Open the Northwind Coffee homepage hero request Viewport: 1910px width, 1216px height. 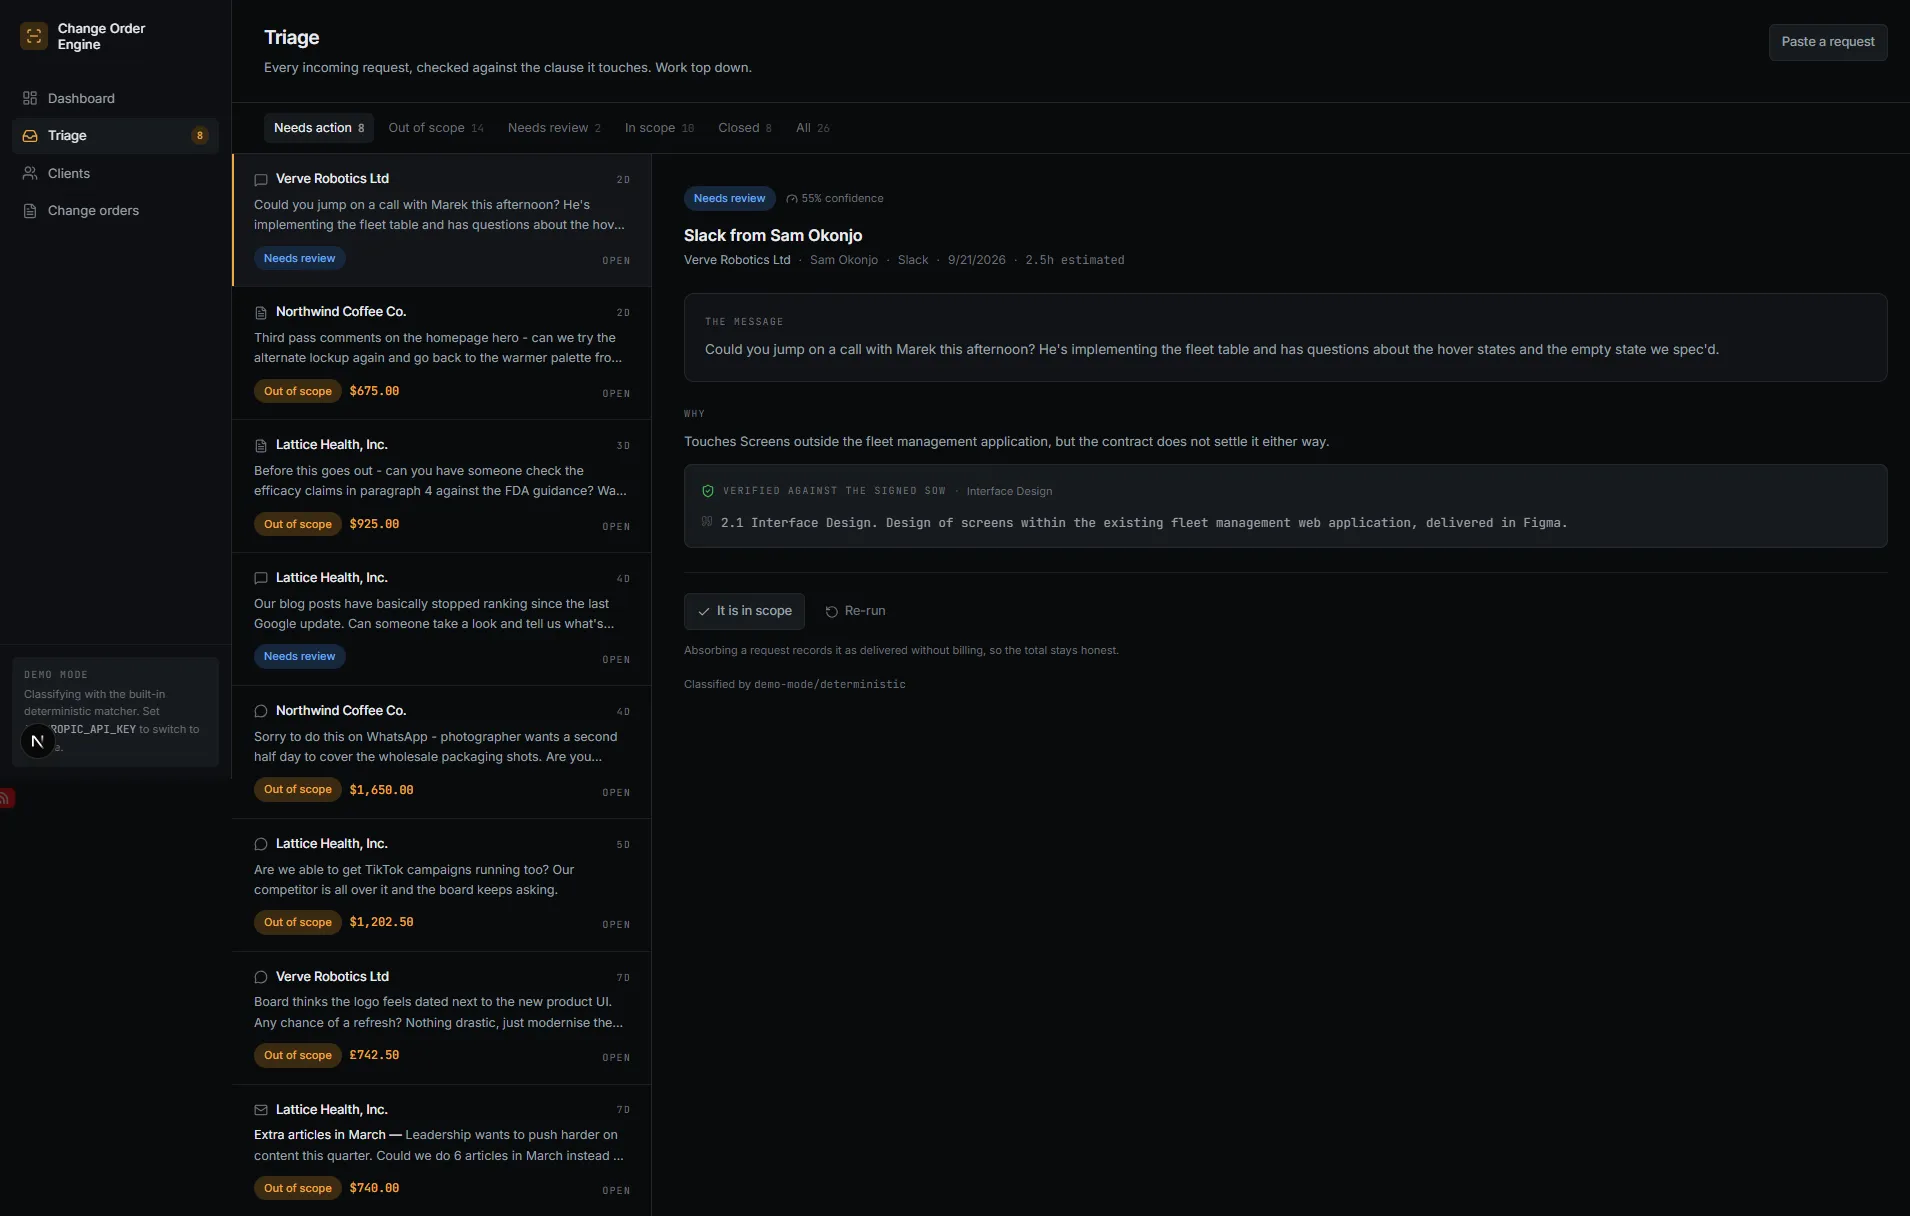(x=442, y=353)
